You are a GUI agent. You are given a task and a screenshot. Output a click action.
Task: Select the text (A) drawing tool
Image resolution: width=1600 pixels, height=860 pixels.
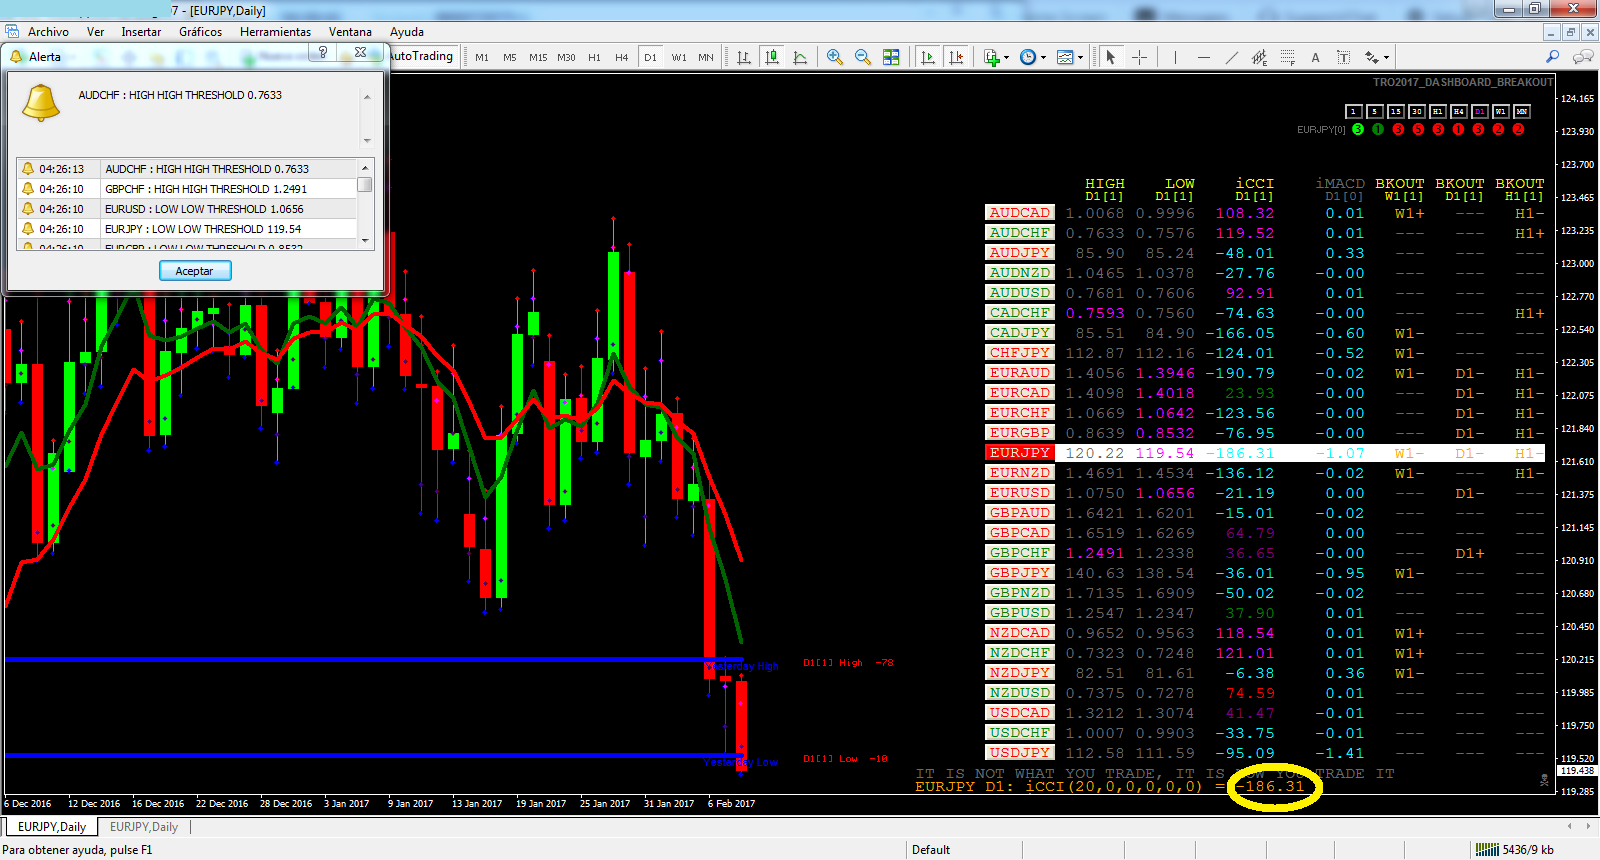click(1315, 57)
